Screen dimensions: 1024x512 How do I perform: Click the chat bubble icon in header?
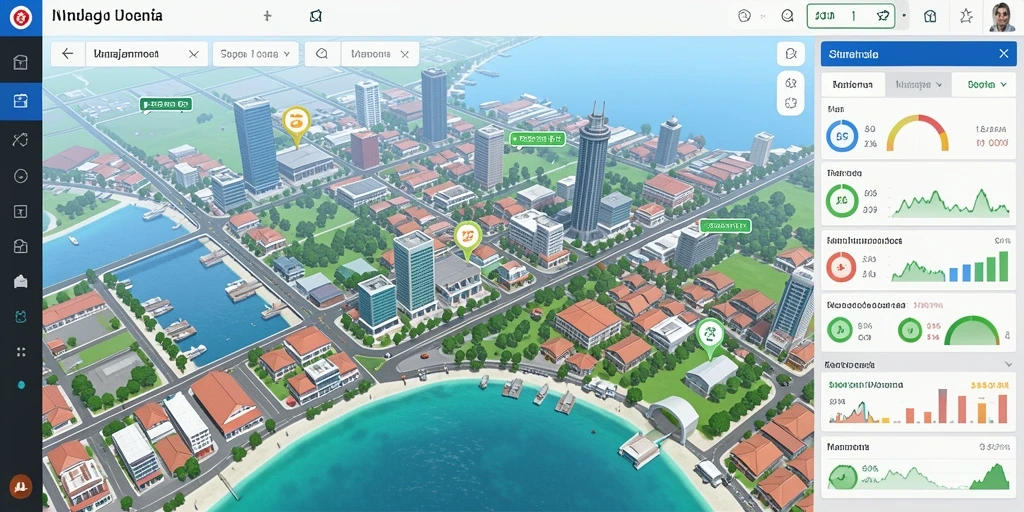787,16
